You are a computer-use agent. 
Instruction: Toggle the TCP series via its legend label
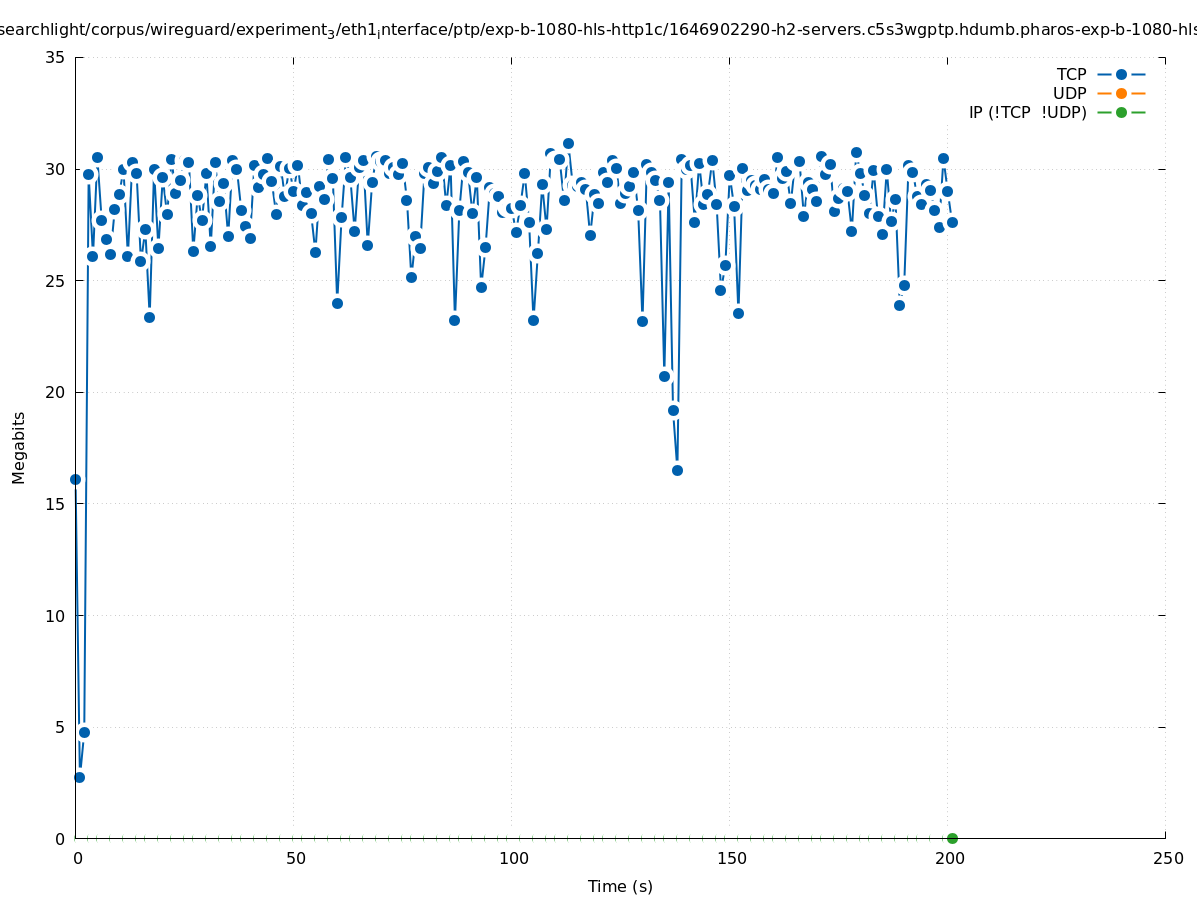click(x=1071, y=74)
